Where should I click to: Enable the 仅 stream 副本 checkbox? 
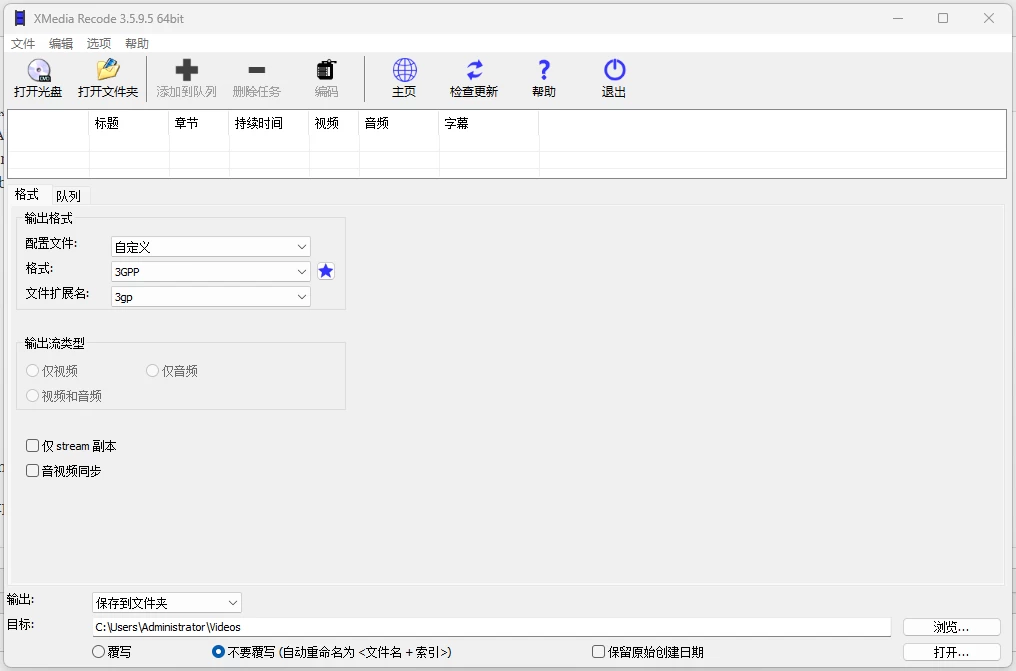click(x=33, y=446)
